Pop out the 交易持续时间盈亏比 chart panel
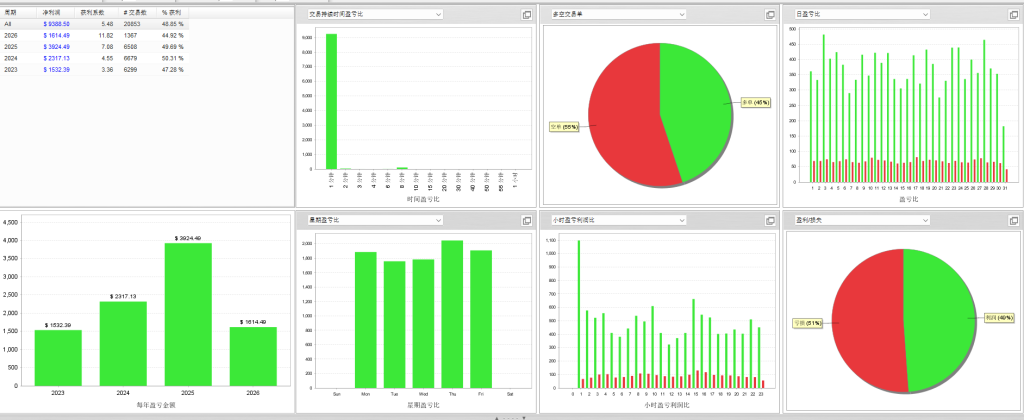This screenshot has width=1024, height=420. pyautogui.click(x=527, y=15)
